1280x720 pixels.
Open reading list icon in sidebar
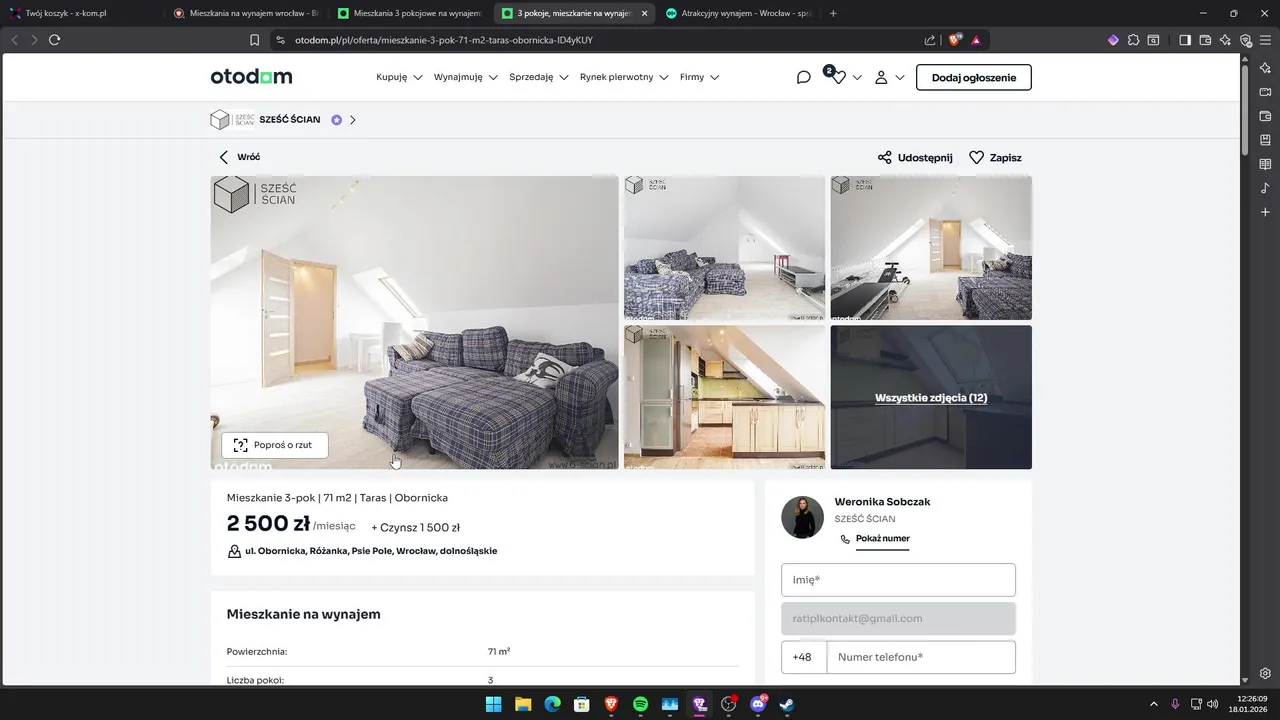pyautogui.click(x=1265, y=164)
